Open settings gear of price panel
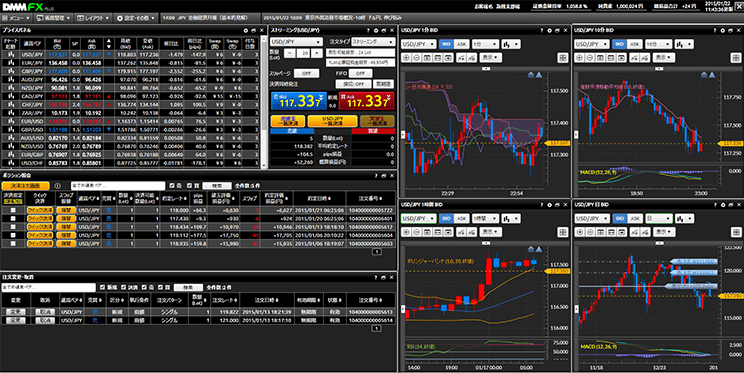744x373 pixels. (245, 30)
